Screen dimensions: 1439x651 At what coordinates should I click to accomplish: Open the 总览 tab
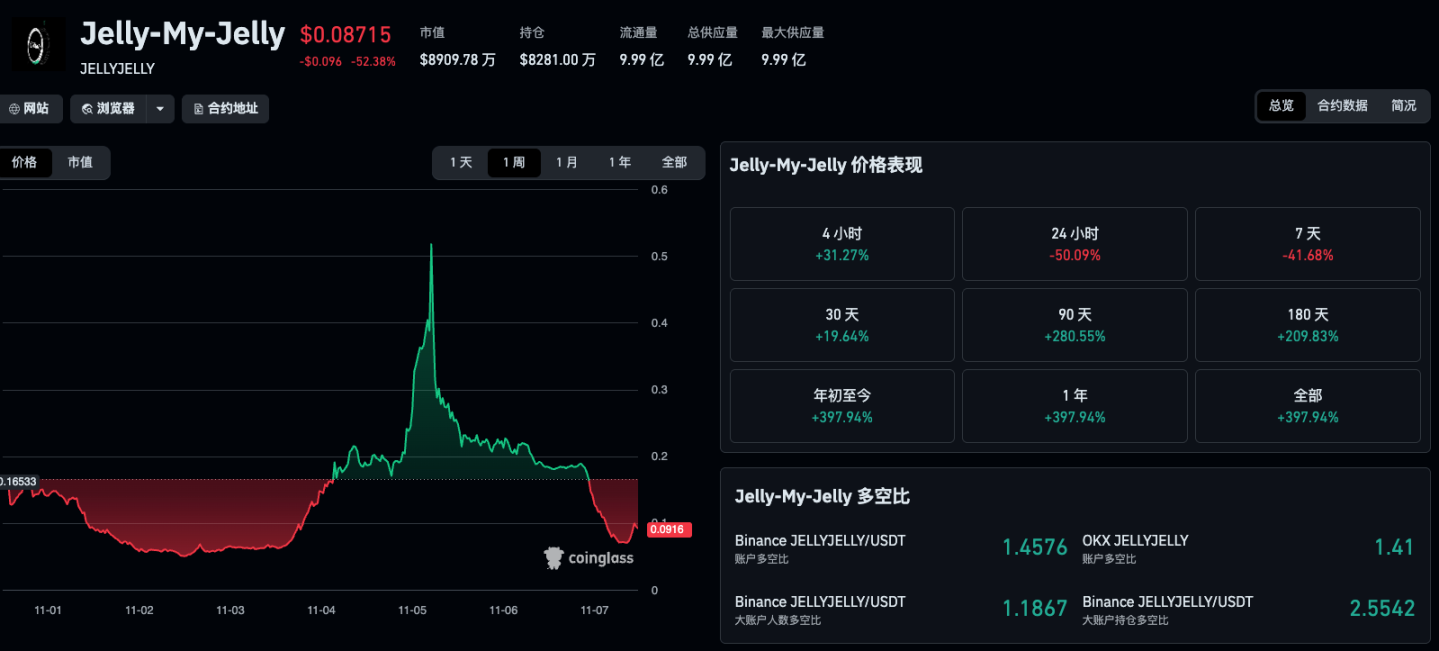click(1281, 106)
